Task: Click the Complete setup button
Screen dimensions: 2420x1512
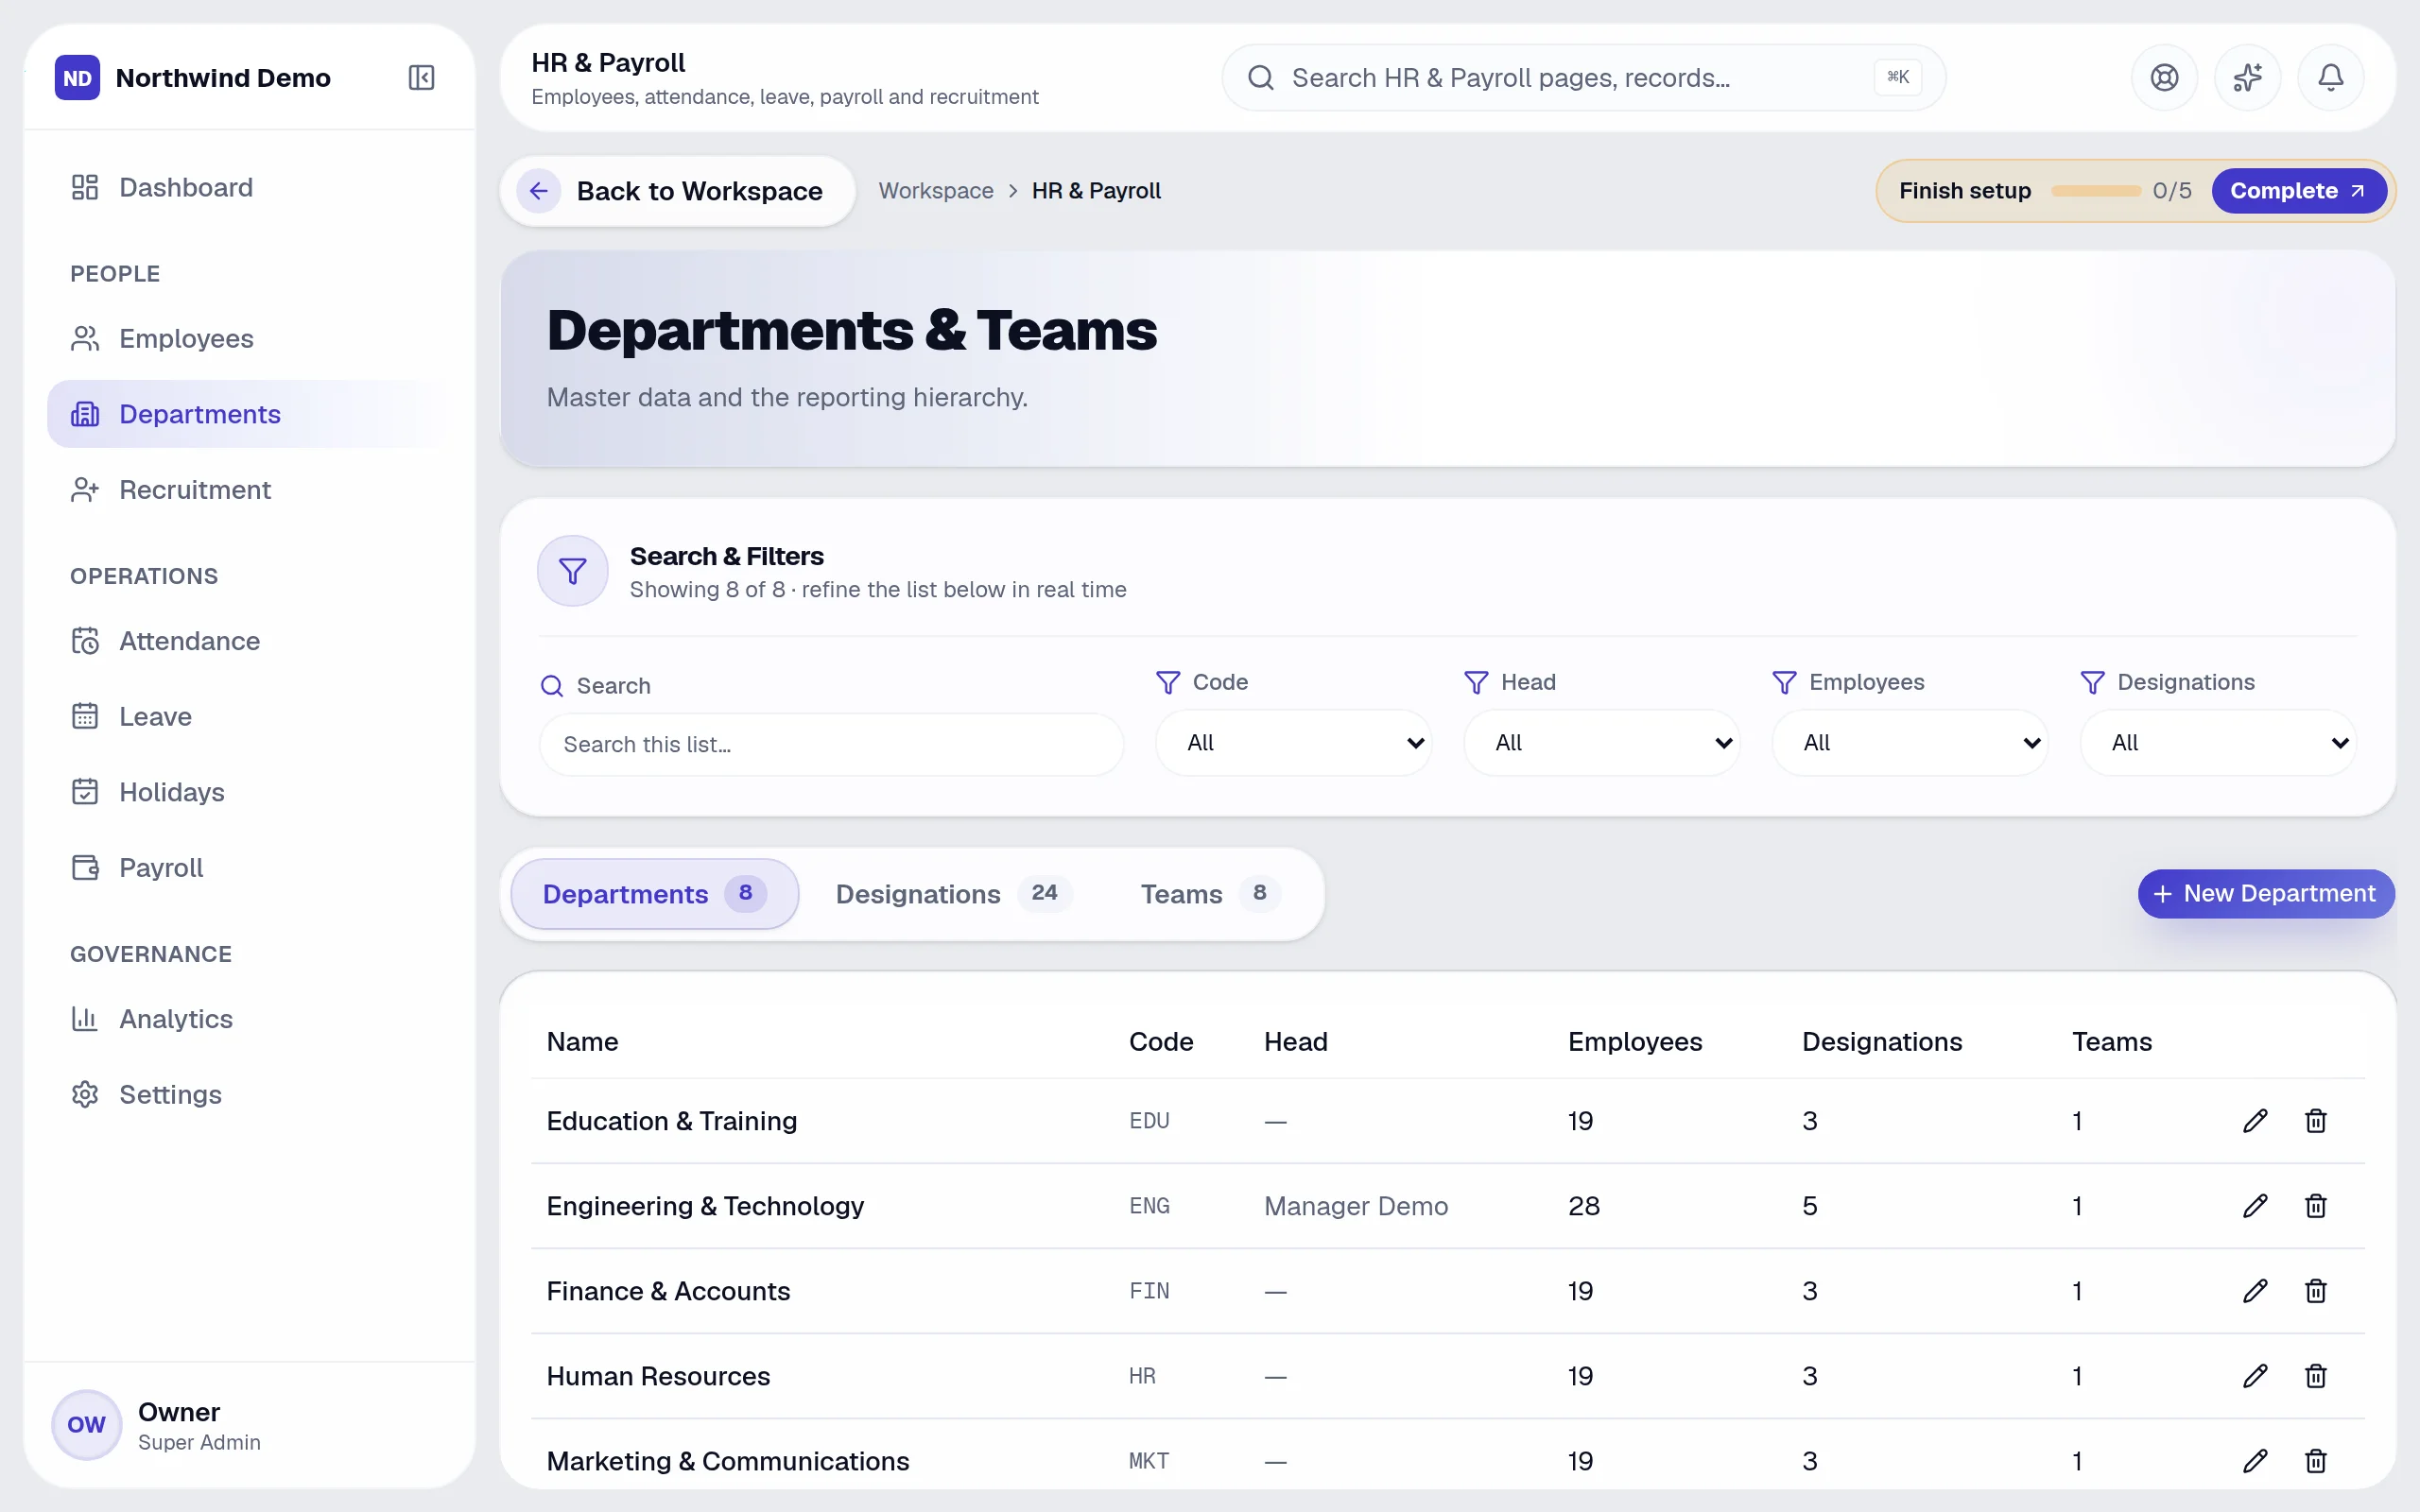Action: (x=2298, y=190)
